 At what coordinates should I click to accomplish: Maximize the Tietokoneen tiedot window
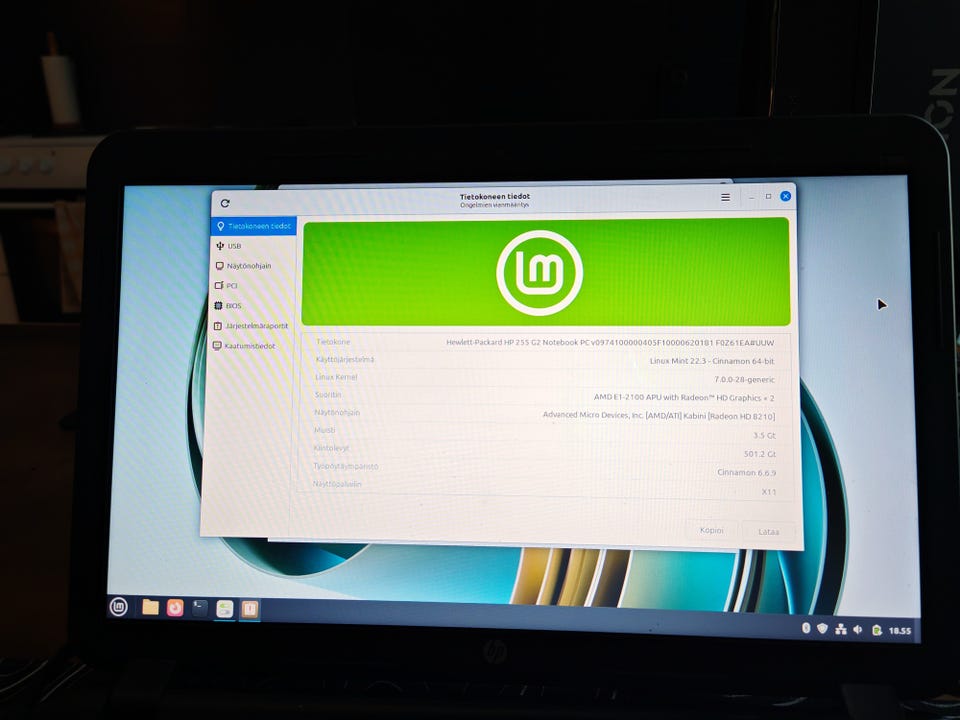coord(768,197)
